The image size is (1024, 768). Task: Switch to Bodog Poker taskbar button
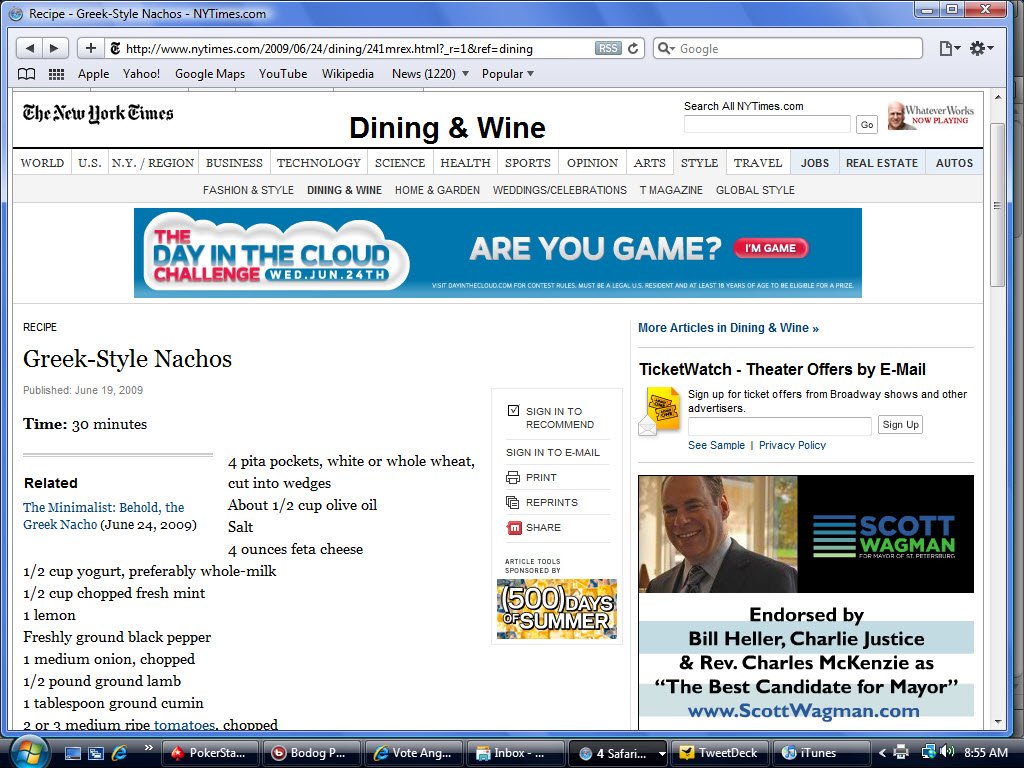(x=311, y=753)
